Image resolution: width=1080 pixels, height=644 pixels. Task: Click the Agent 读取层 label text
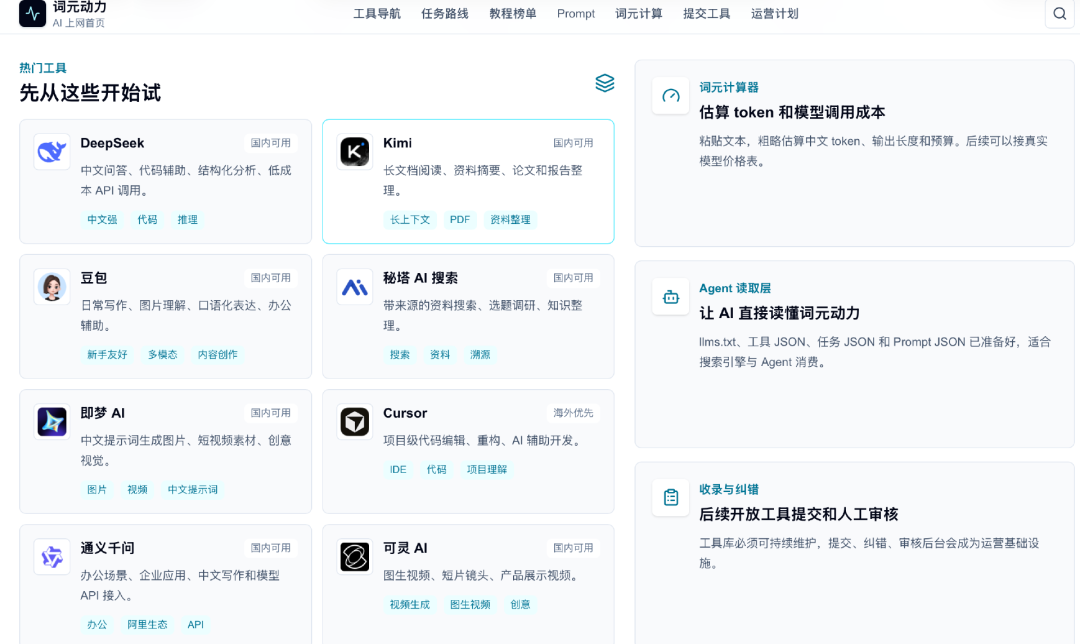pyautogui.click(x=735, y=289)
